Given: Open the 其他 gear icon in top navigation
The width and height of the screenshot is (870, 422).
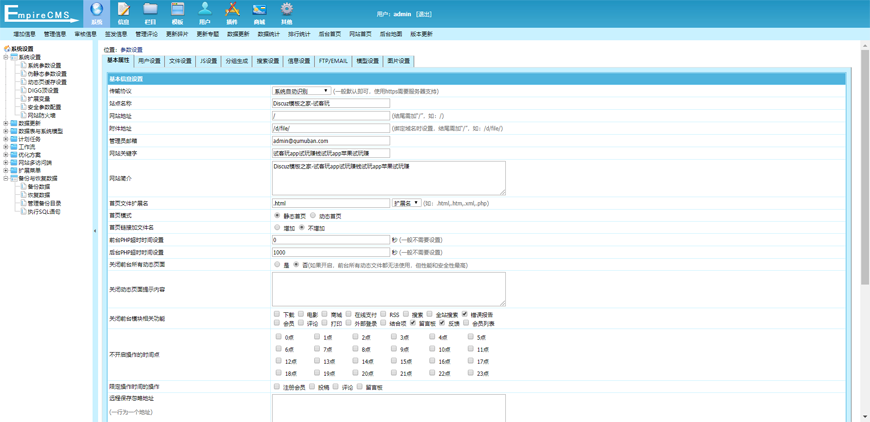Looking at the screenshot, I should 286,9.
